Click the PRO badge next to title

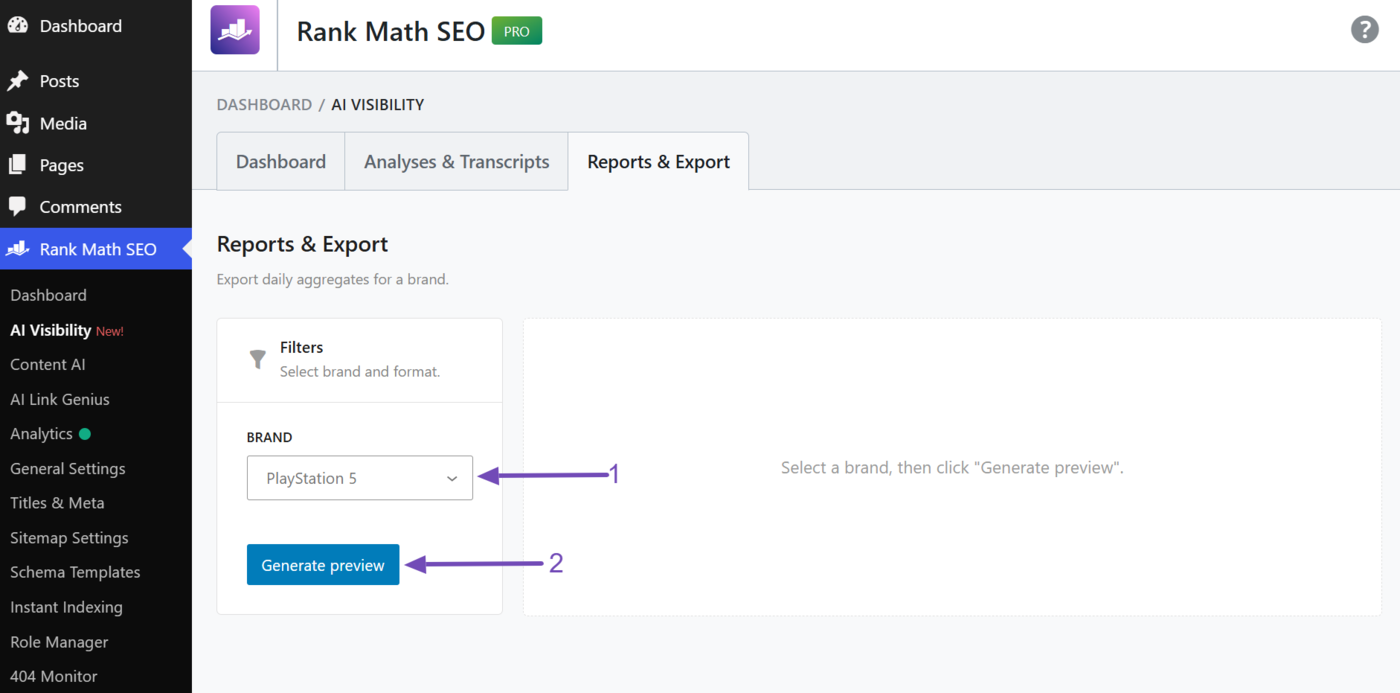[x=517, y=31]
